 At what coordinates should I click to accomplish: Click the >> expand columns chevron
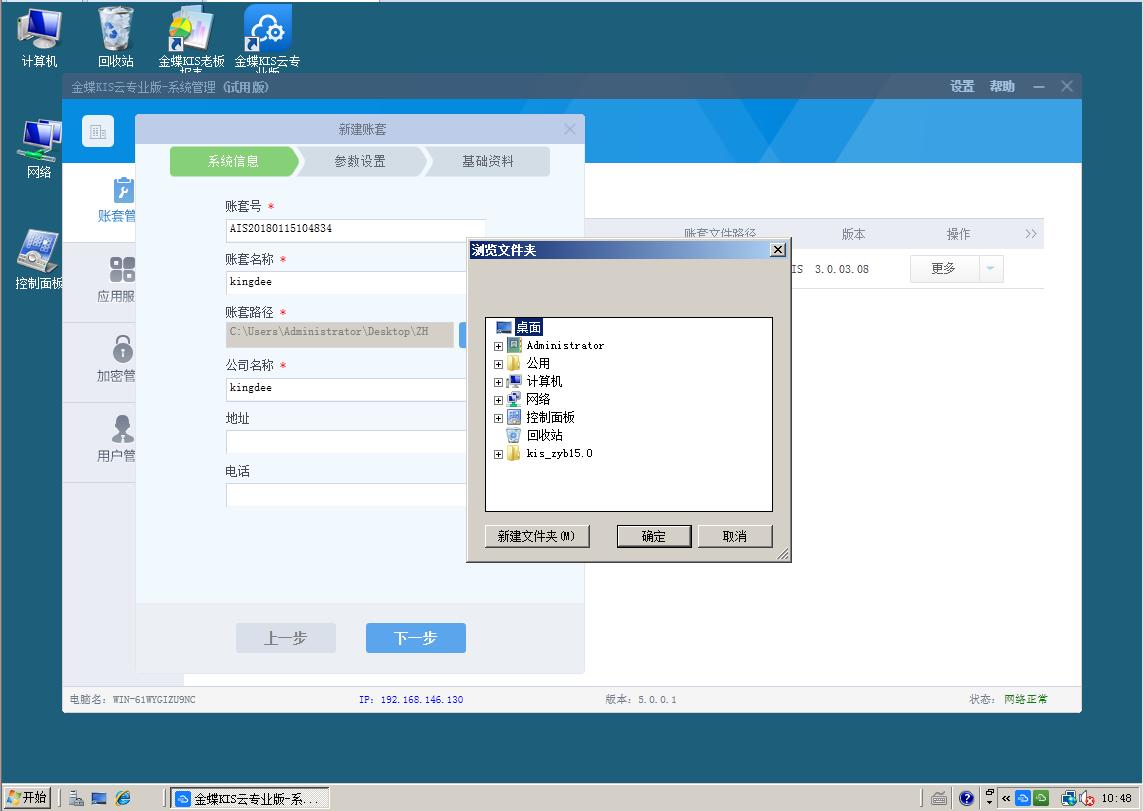1030,234
